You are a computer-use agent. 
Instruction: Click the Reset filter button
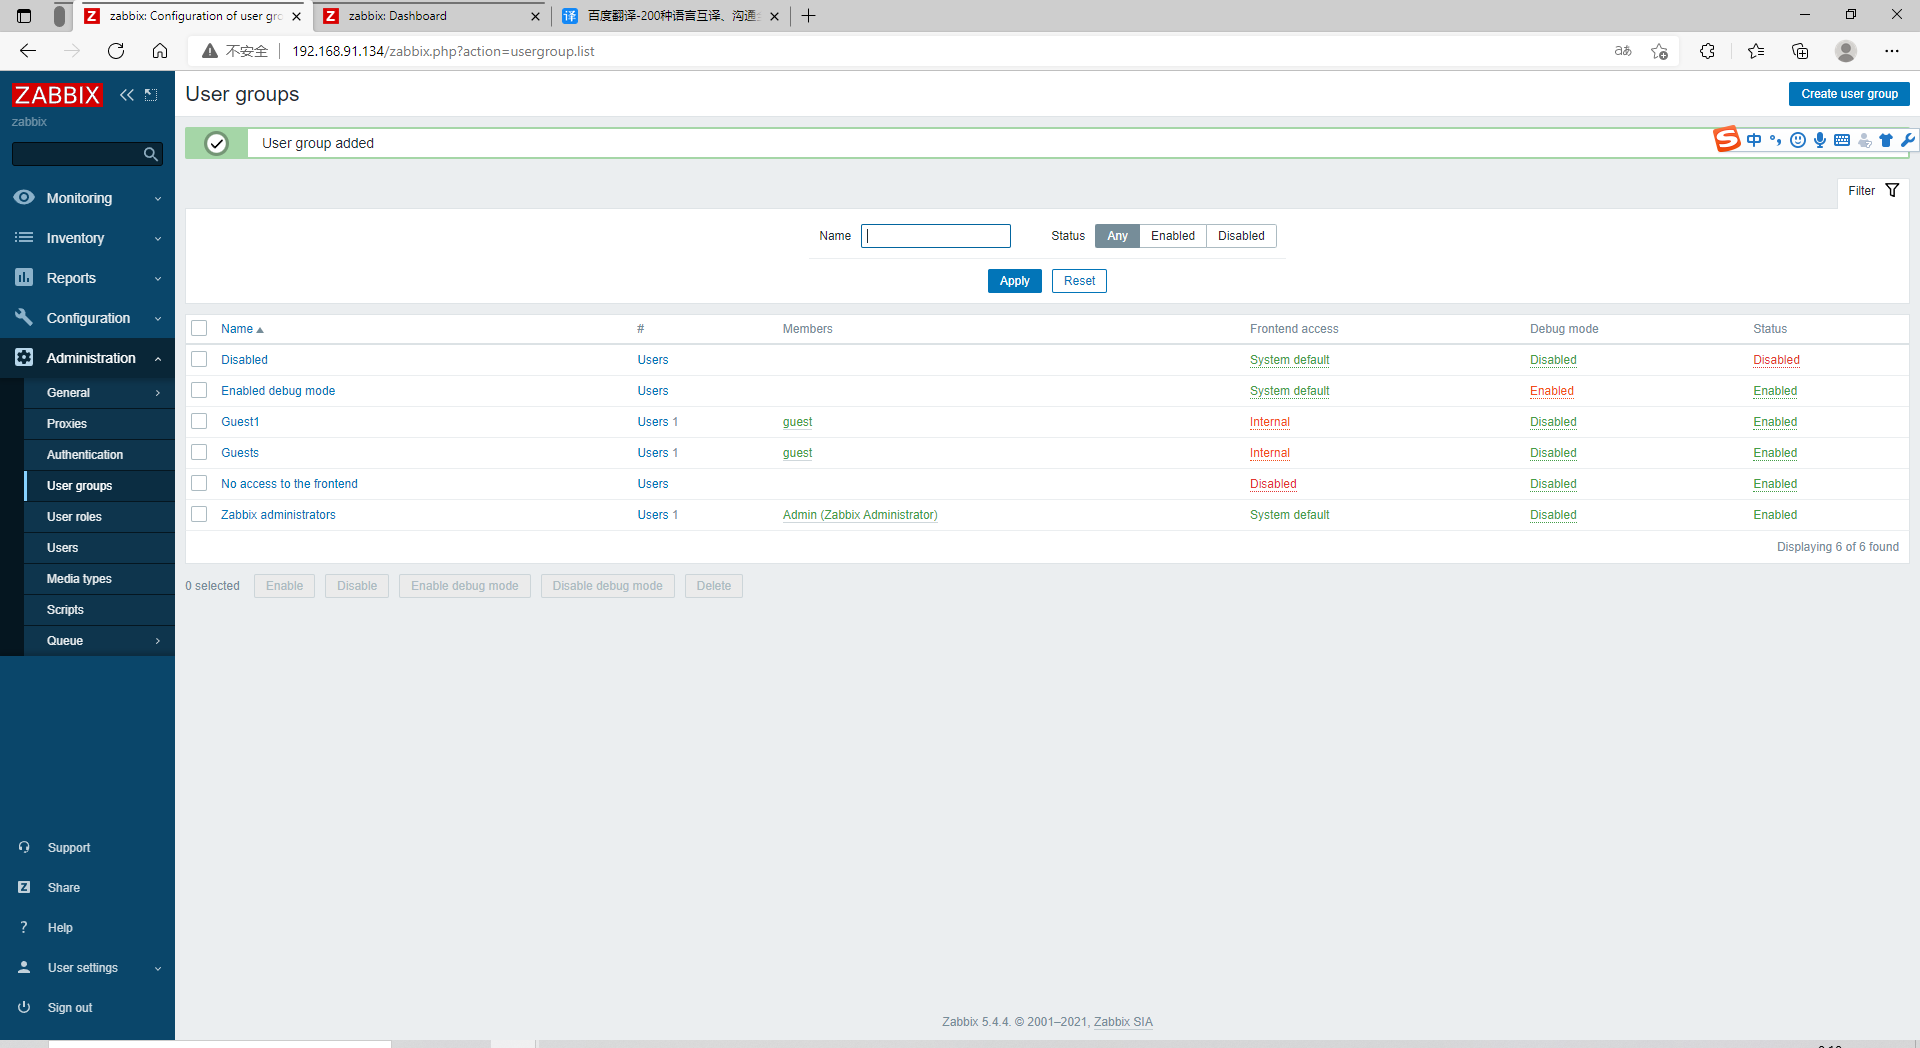1079,281
